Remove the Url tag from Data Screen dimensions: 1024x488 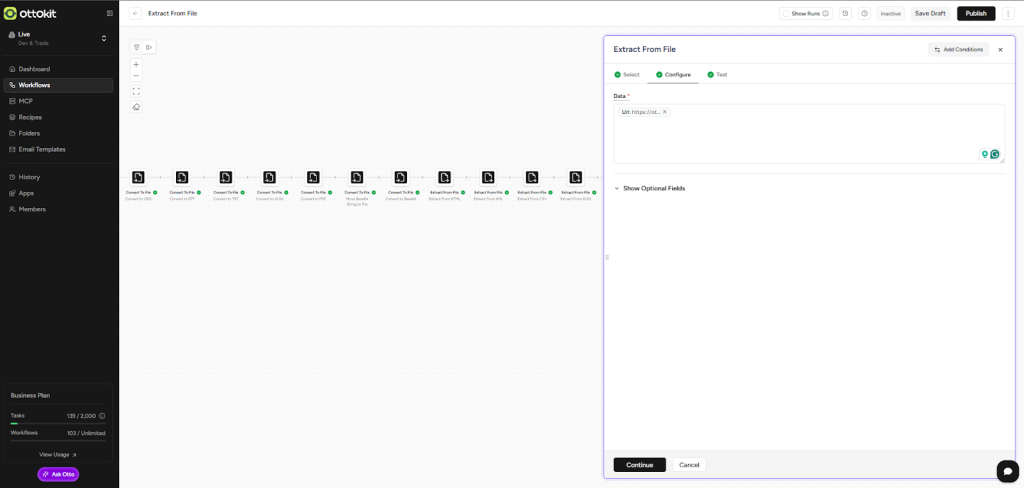664,112
